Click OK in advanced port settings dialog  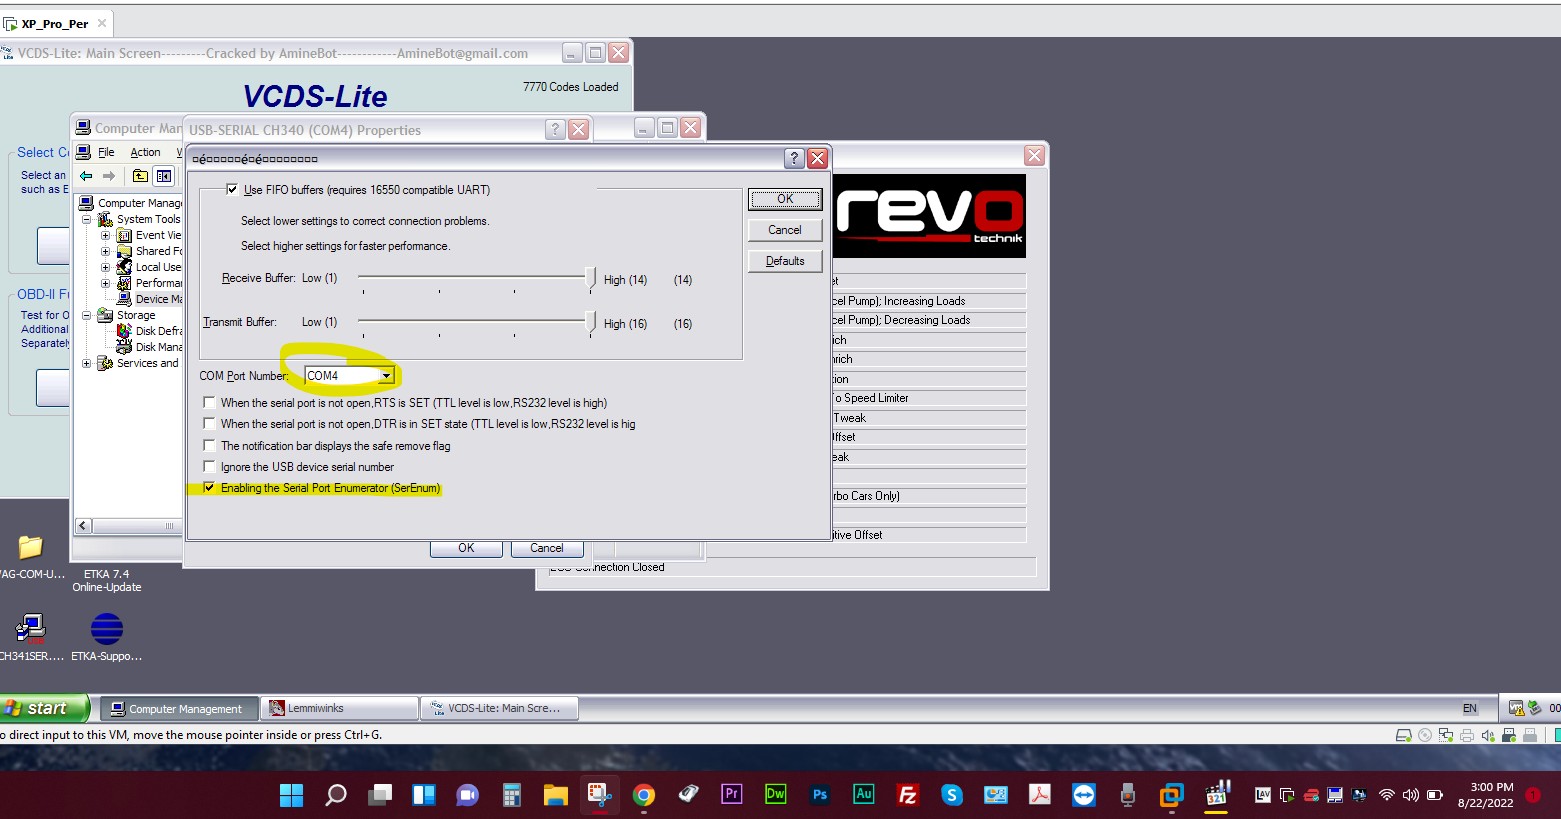coord(785,199)
